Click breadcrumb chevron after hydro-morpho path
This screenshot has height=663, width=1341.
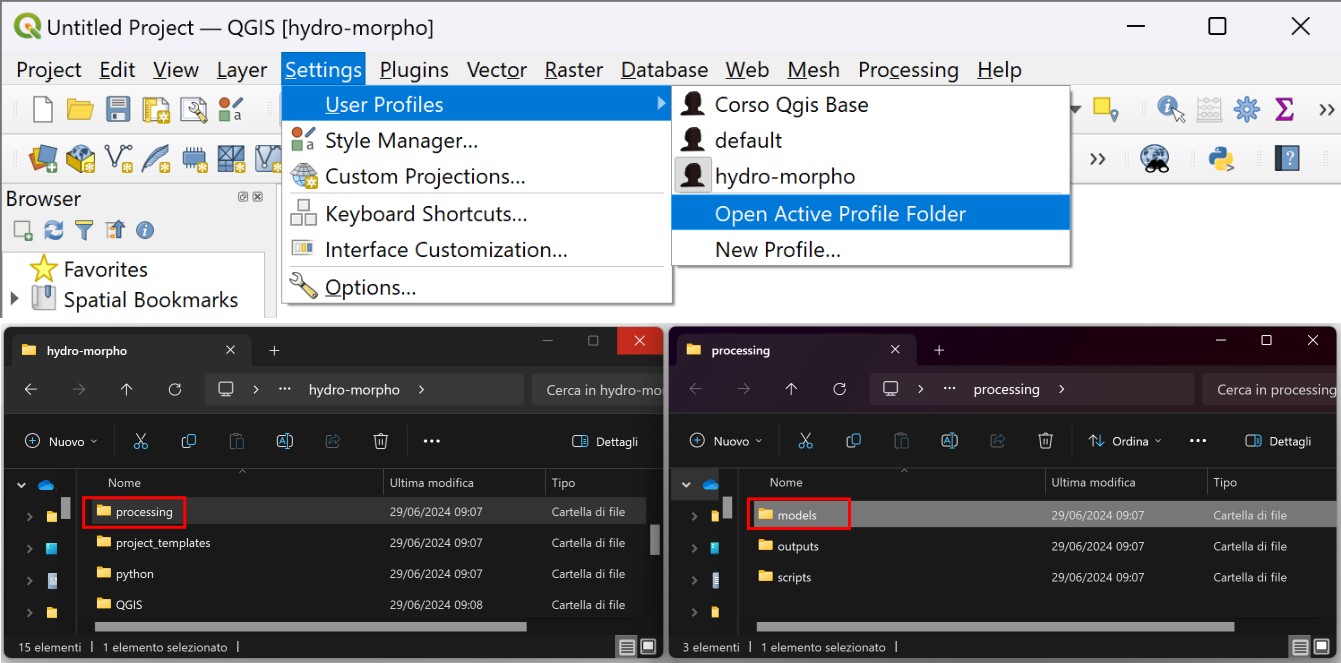[x=421, y=390]
